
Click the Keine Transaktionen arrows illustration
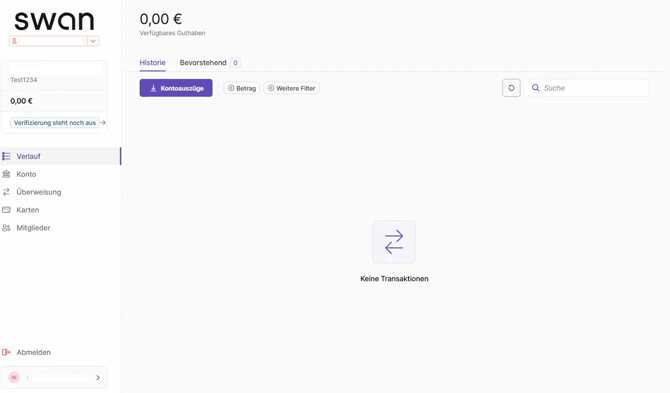click(x=394, y=242)
